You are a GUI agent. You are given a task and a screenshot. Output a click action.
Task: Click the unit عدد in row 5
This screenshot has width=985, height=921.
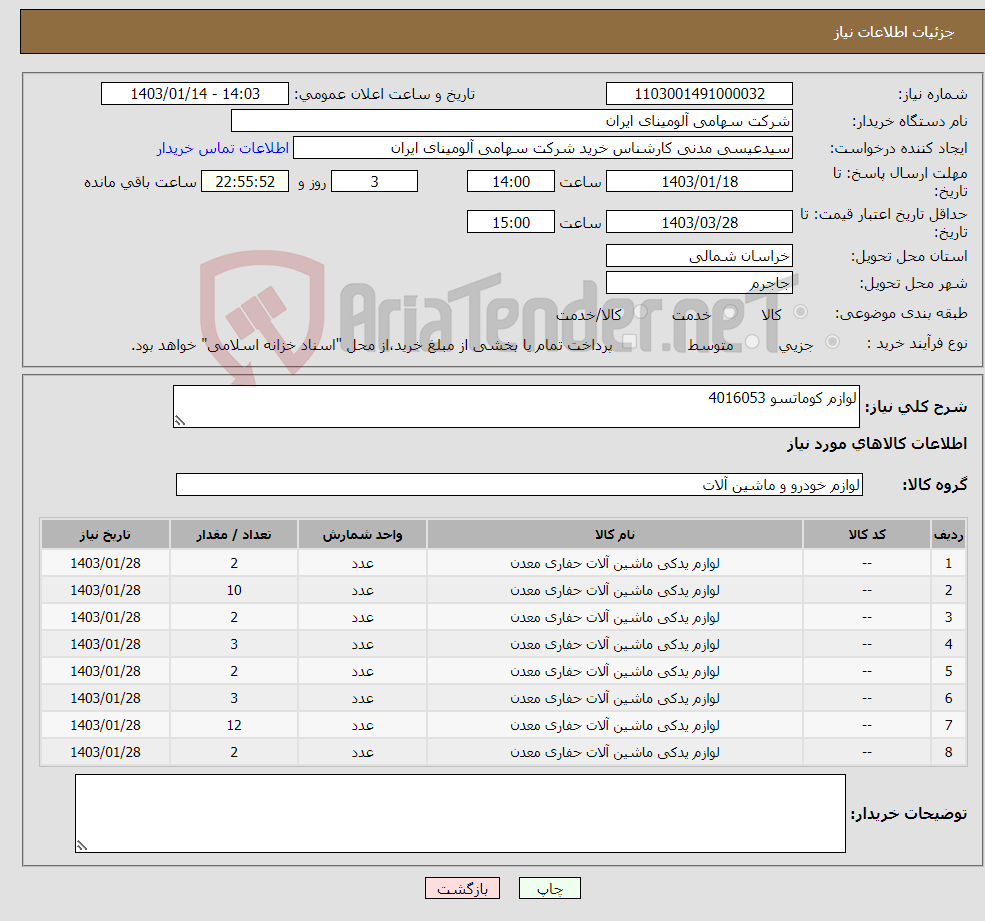pos(362,672)
